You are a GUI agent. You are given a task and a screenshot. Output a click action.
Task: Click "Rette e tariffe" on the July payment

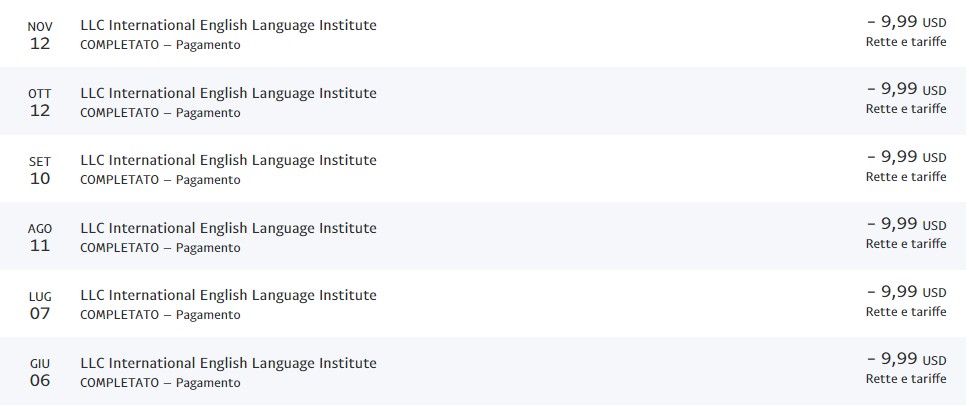[906, 312]
